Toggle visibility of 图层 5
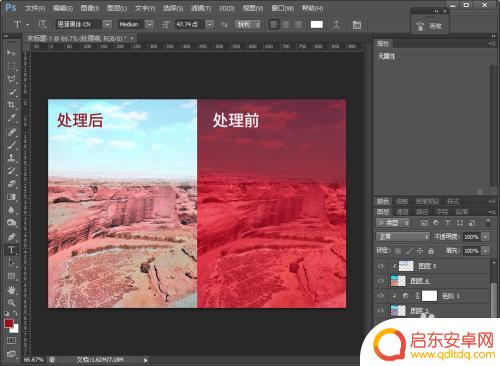Image resolution: width=500 pixels, height=366 pixels. click(x=381, y=266)
